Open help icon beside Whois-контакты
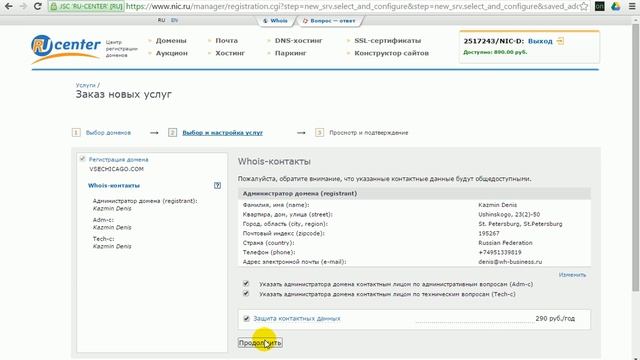Image resolution: width=640 pixels, height=360 pixels. 217,185
